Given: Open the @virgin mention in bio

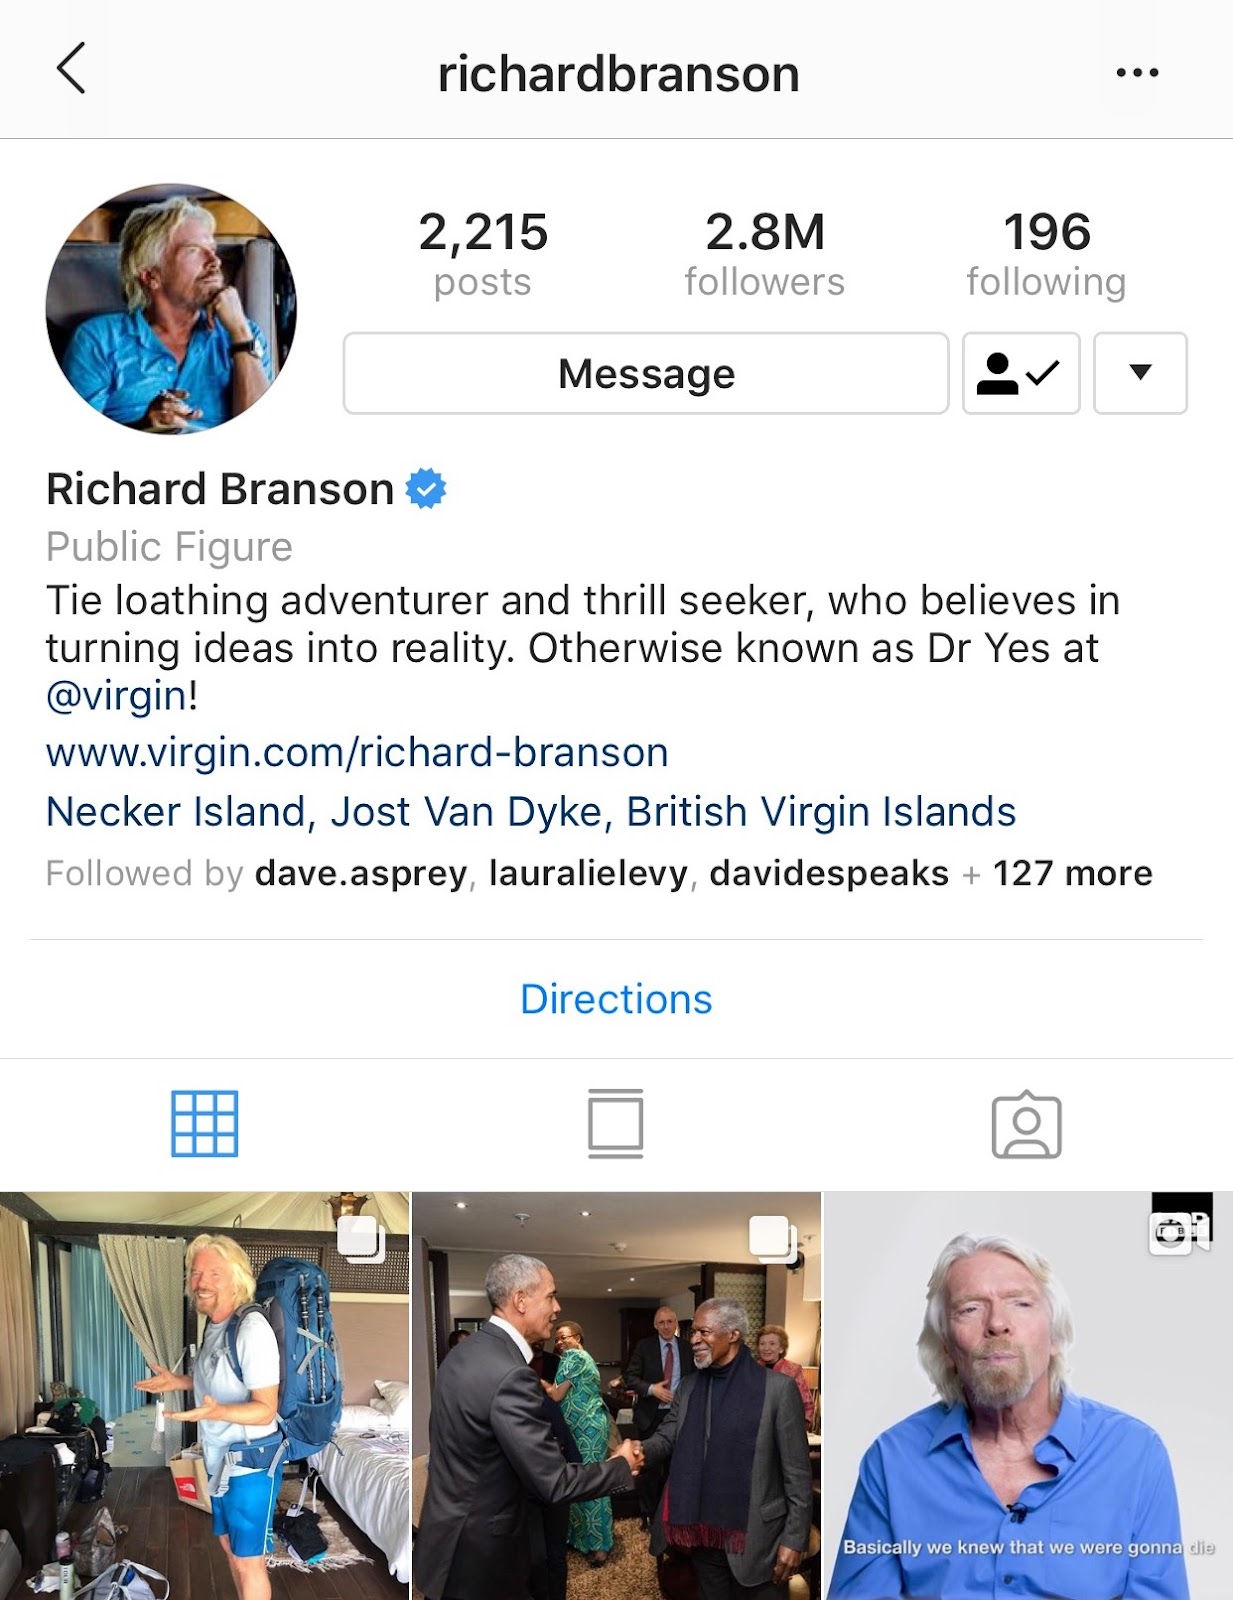Looking at the screenshot, I should pyautogui.click(x=116, y=696).
